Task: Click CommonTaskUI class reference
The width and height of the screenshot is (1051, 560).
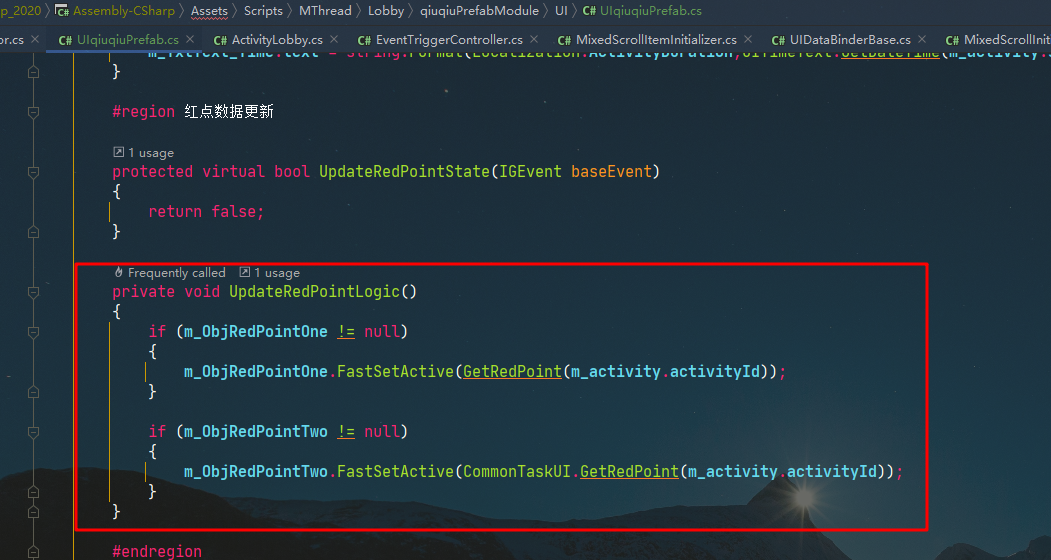Action: (517, 471)
